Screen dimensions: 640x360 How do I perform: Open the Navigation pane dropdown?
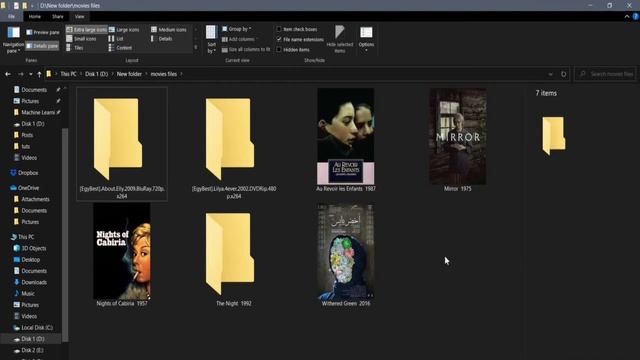pyautogui.click(x=13, y=40)
